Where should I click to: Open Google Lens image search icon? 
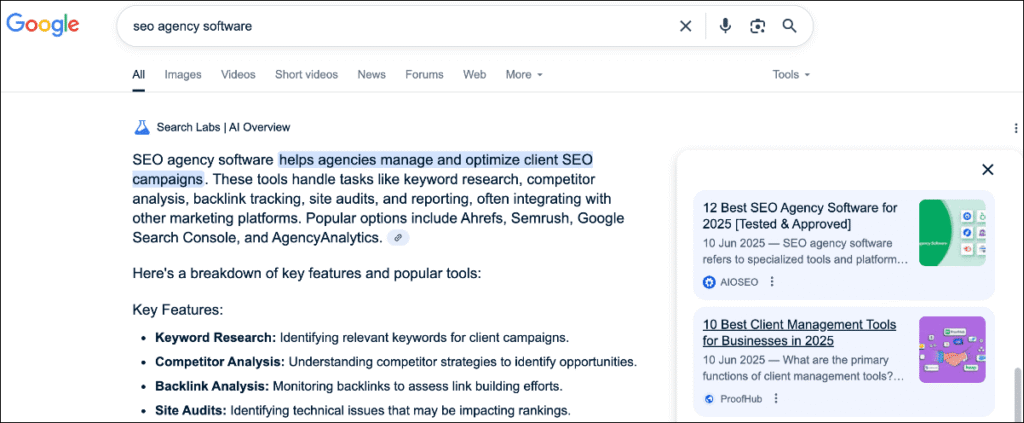[757, 26]
